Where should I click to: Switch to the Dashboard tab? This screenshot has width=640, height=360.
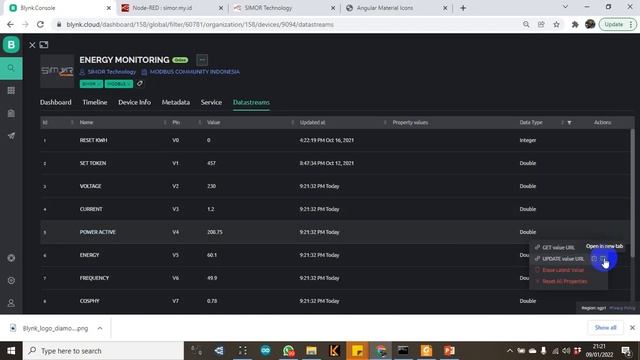tap(56, 102)
